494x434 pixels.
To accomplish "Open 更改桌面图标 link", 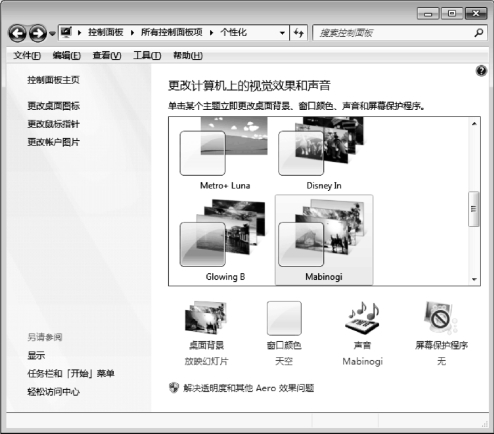I will (53, 106).
